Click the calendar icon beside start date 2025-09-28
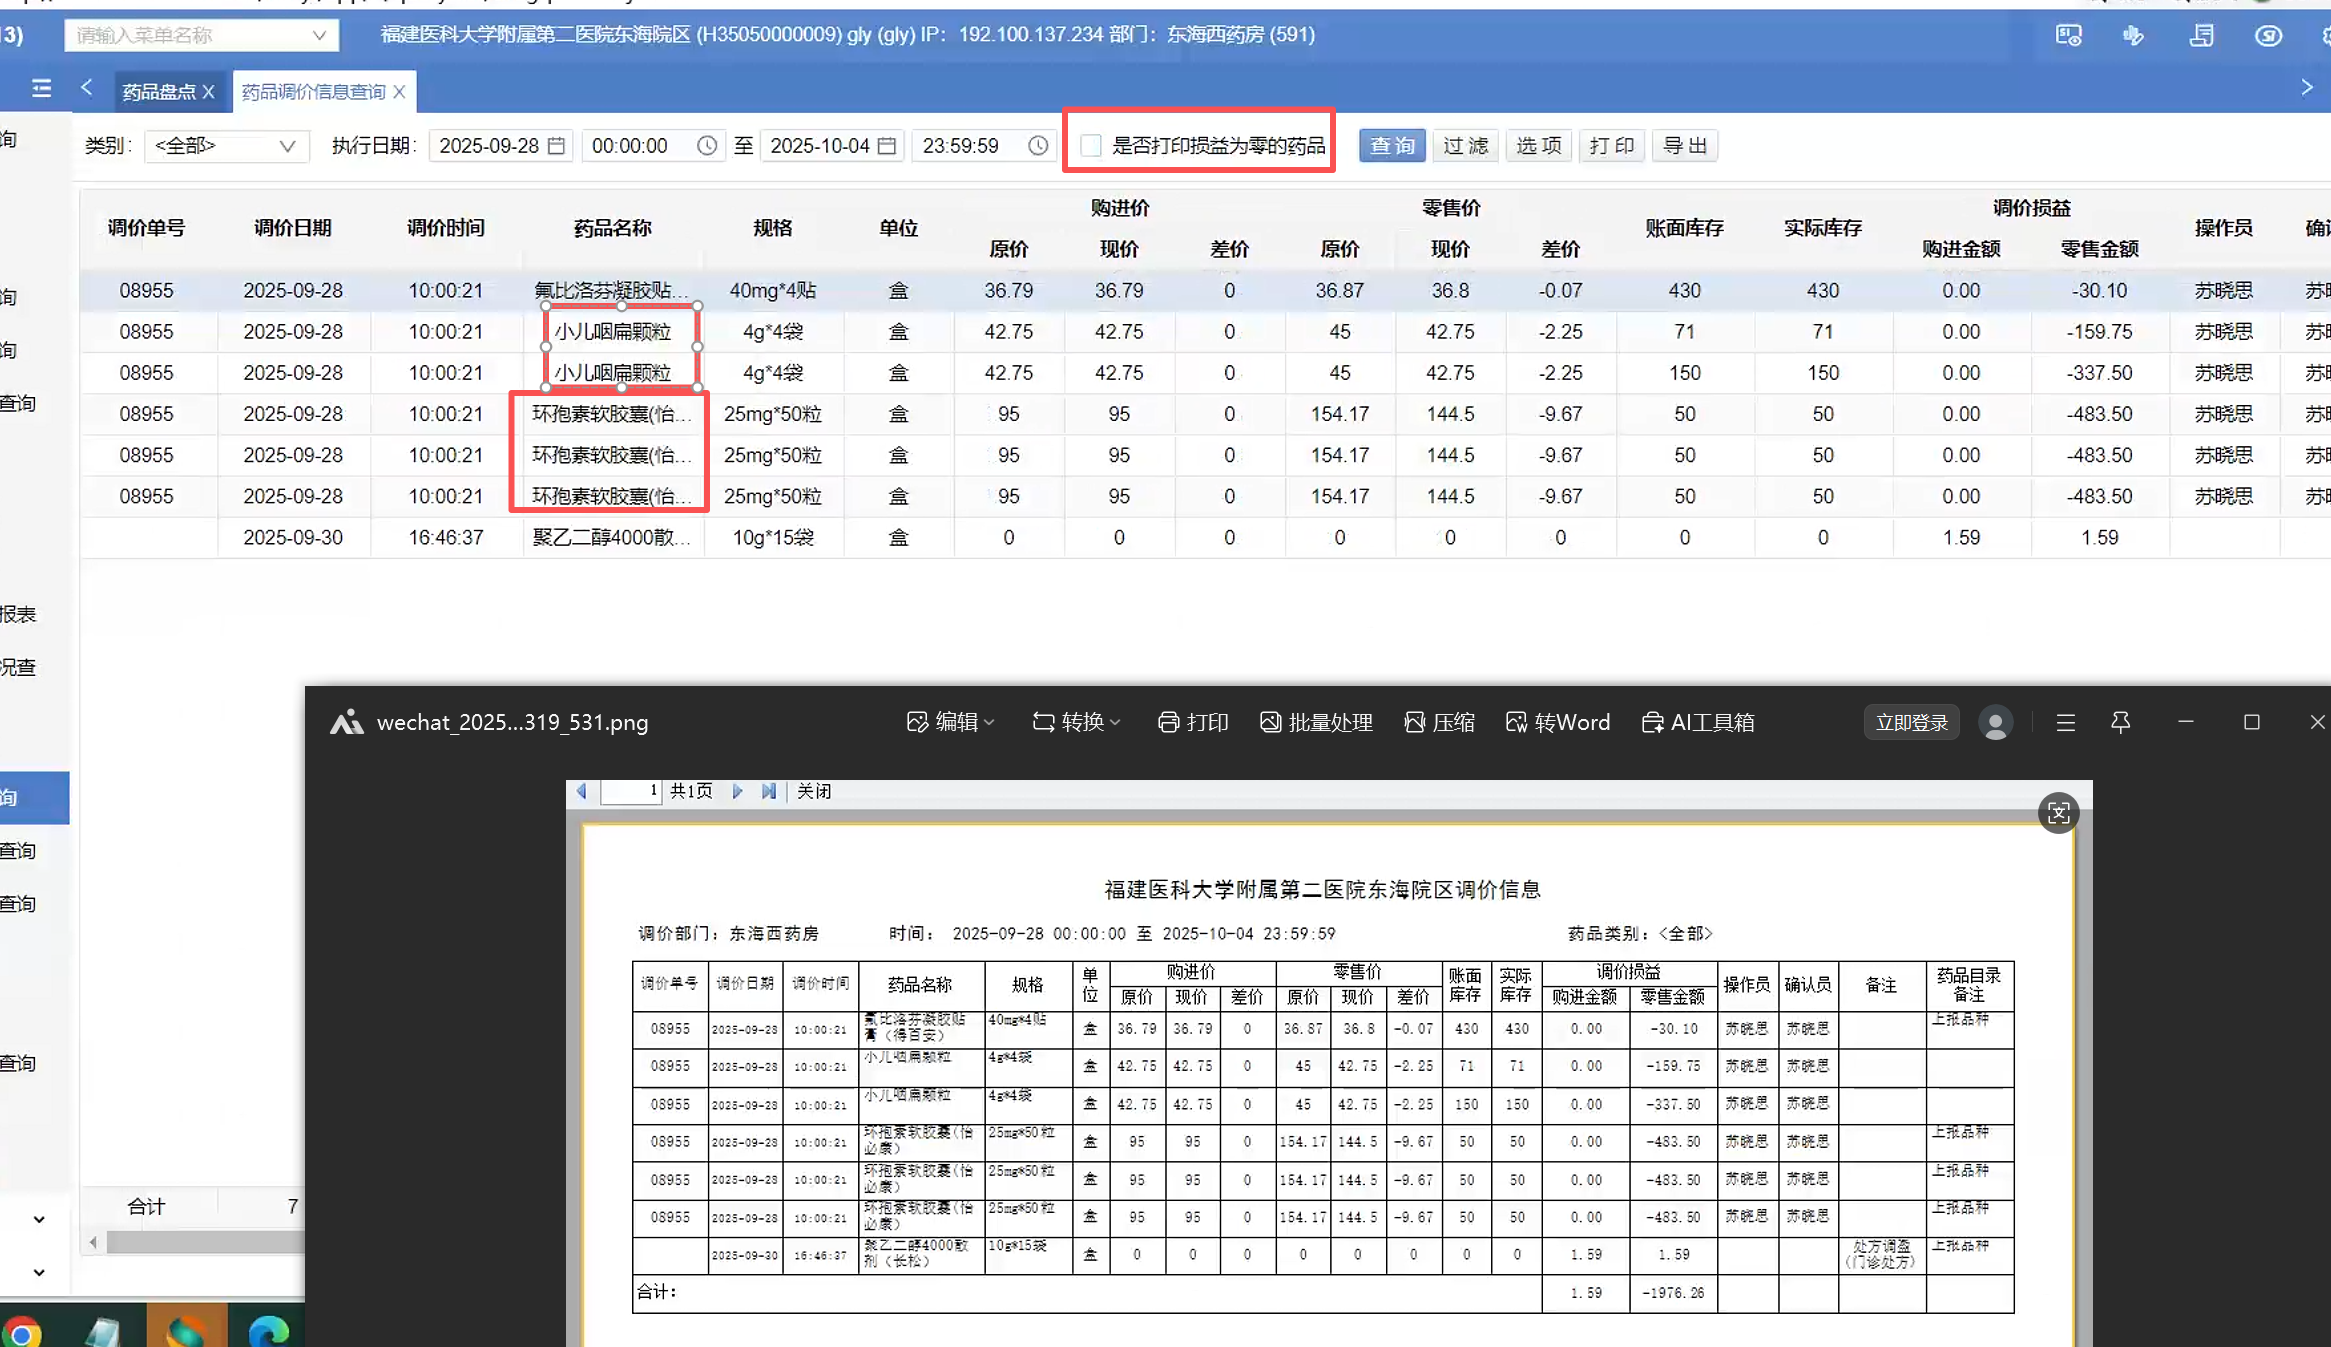Image resolution: width=2331 pixels, height=1347 pixels. [557, 146]
